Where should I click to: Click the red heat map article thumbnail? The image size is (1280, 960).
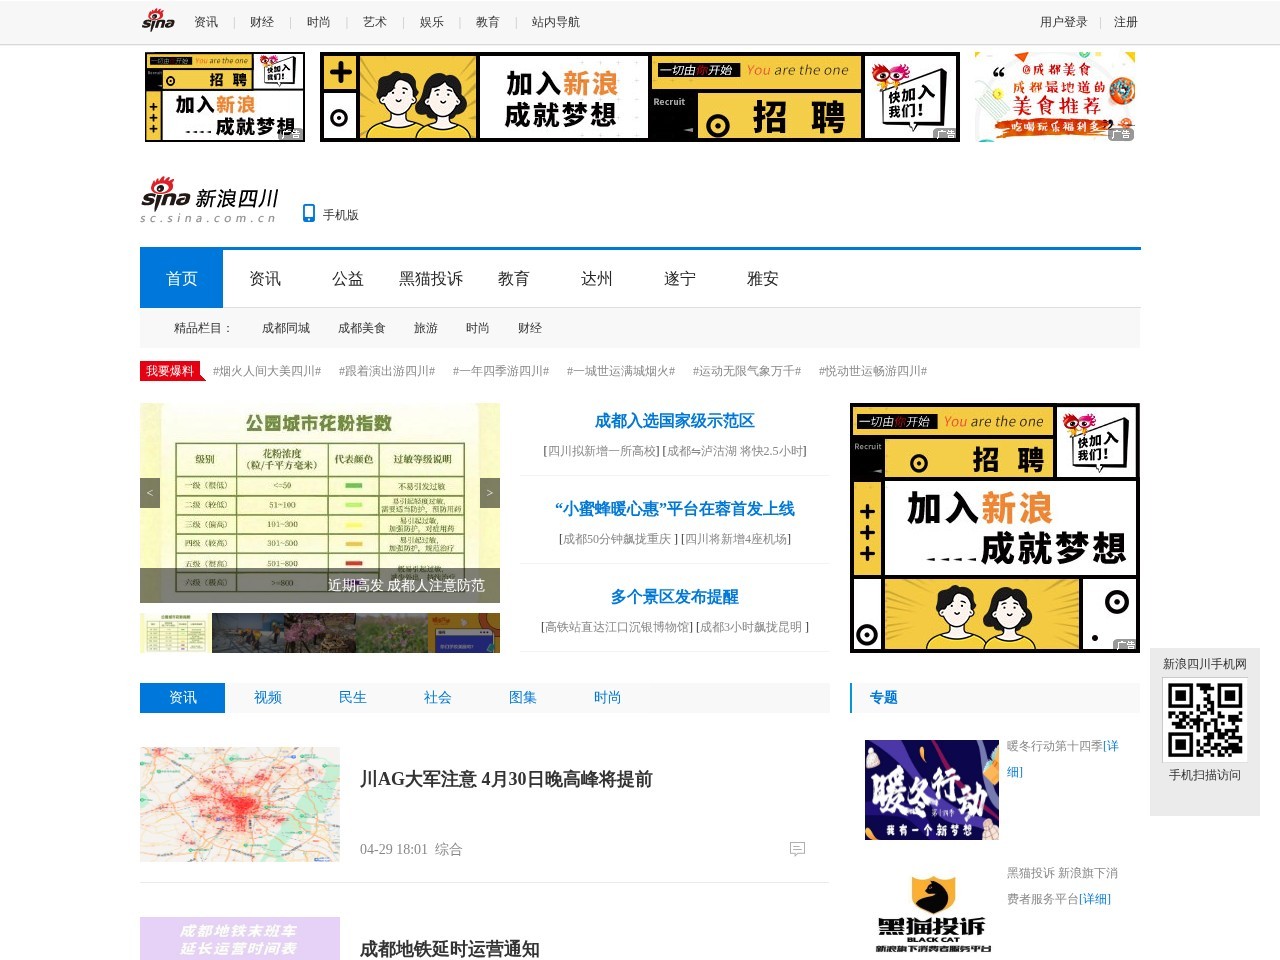point(240,804)
